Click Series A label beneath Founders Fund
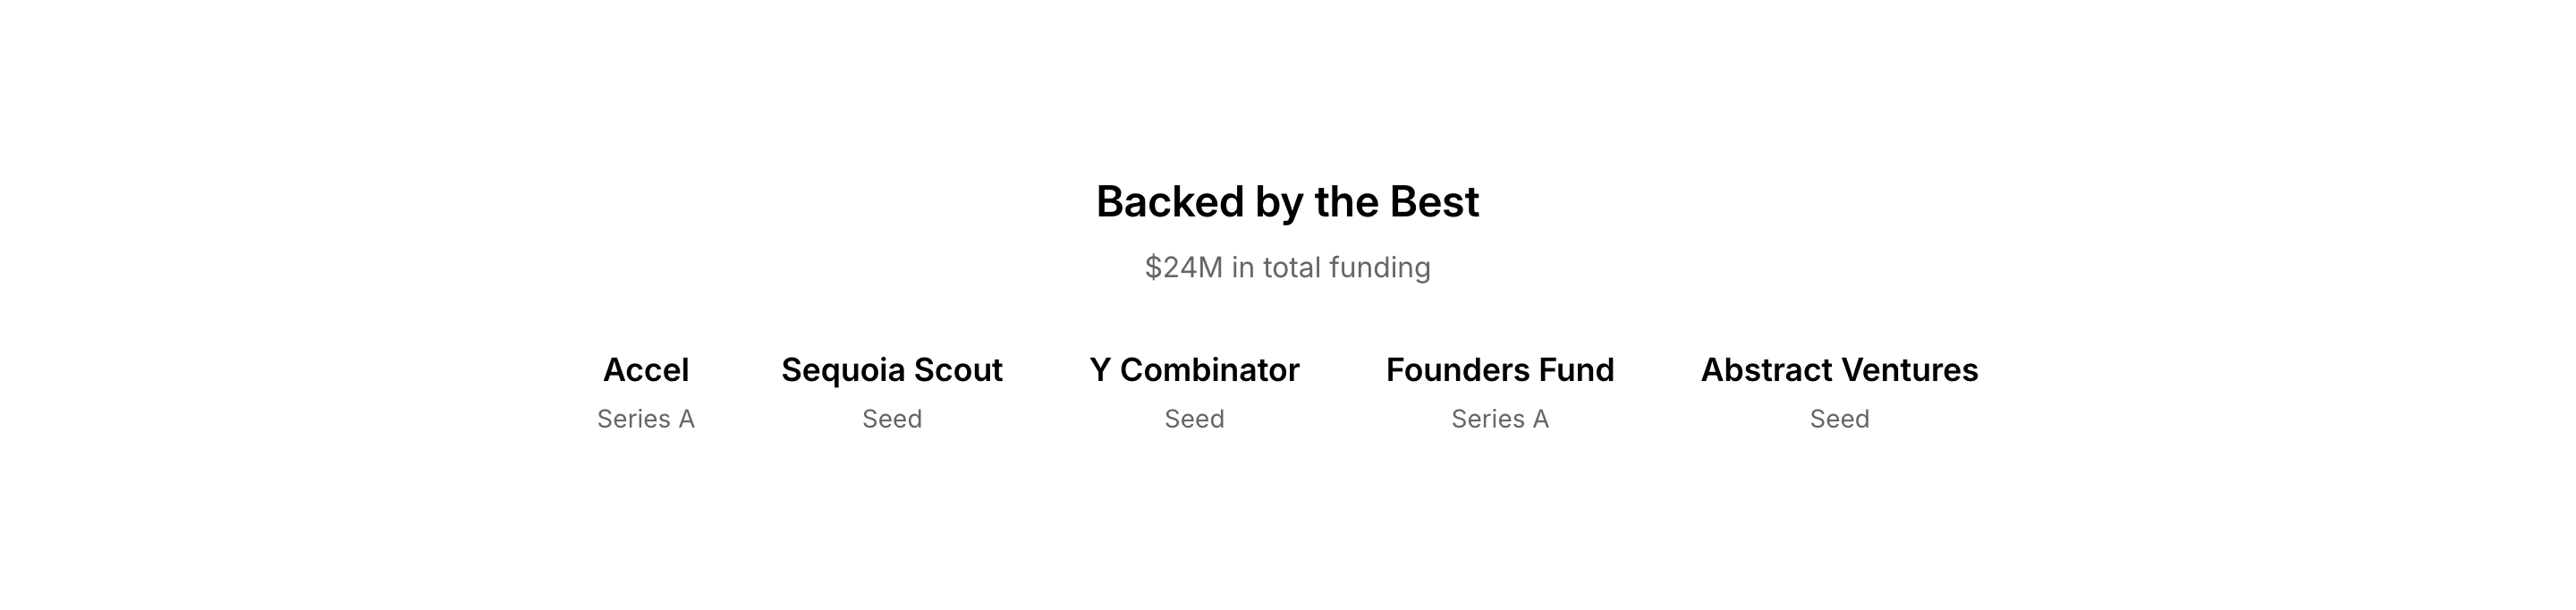The height and width of the screenshot is (610, 2576). [1500, 419]
